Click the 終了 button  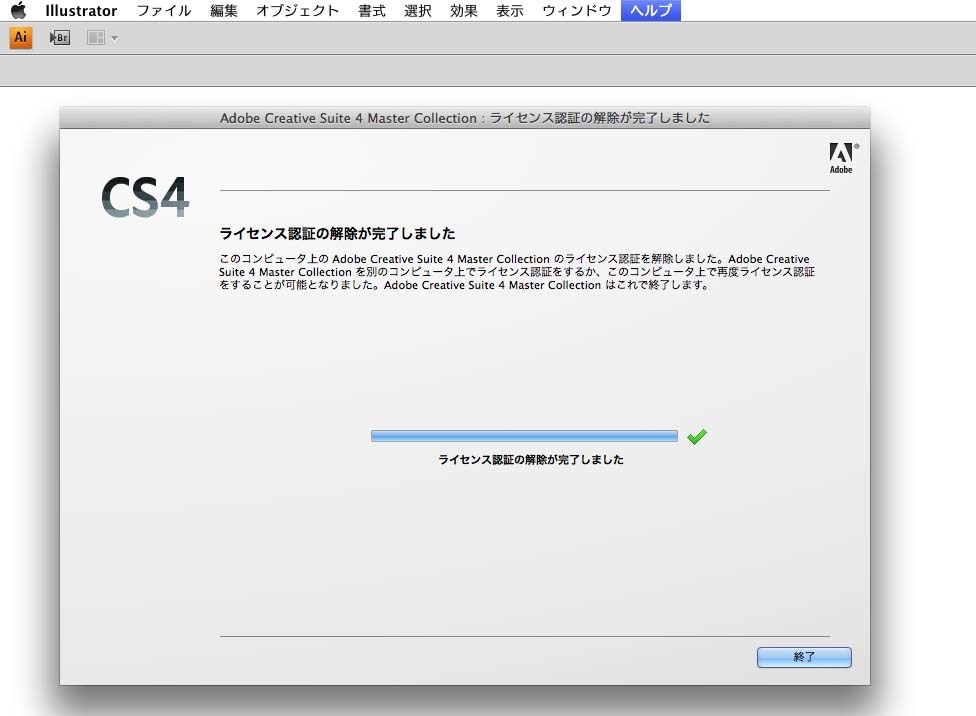tap(803, 657)
